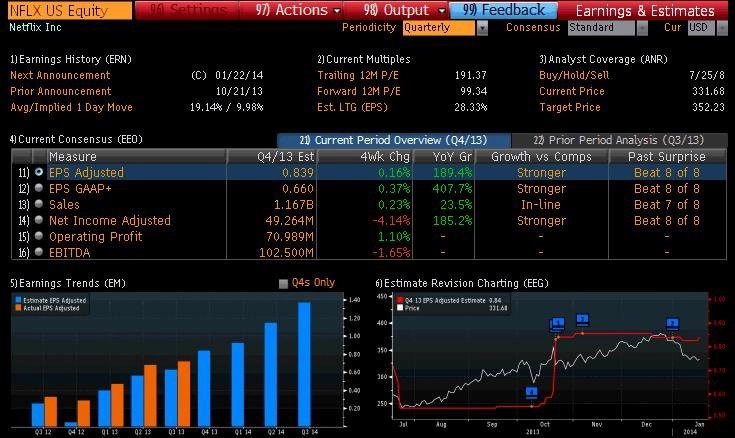Open the Earnings History (ERN) section link

[71, 59]
